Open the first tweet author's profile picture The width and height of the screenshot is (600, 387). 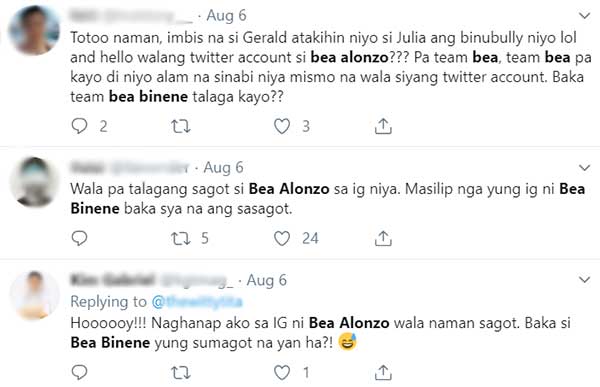34,30
